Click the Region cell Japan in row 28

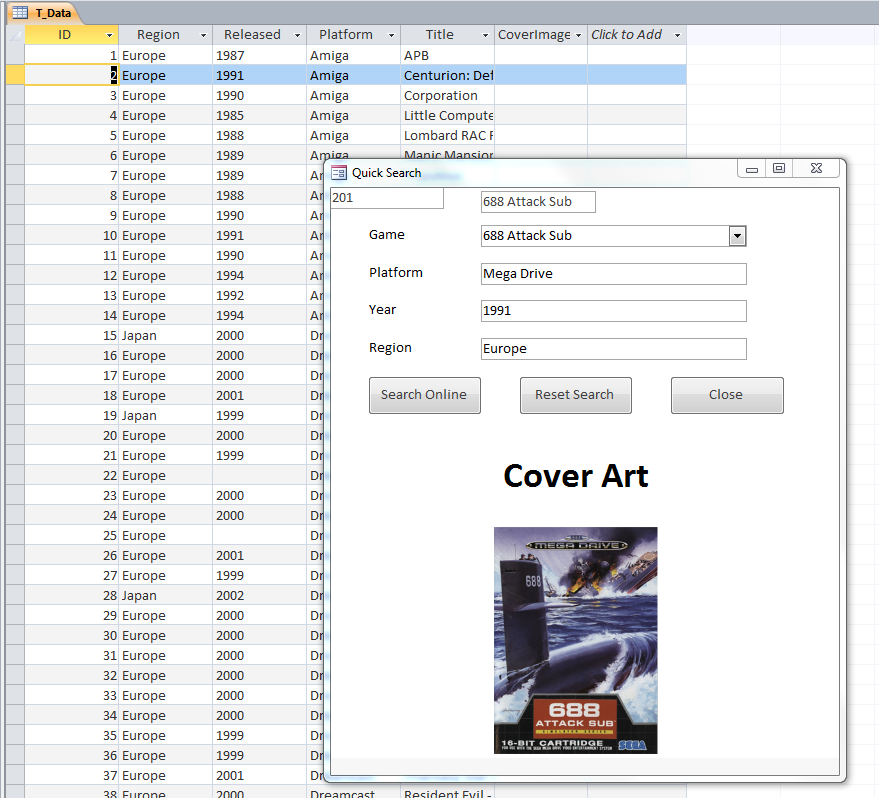165,596
